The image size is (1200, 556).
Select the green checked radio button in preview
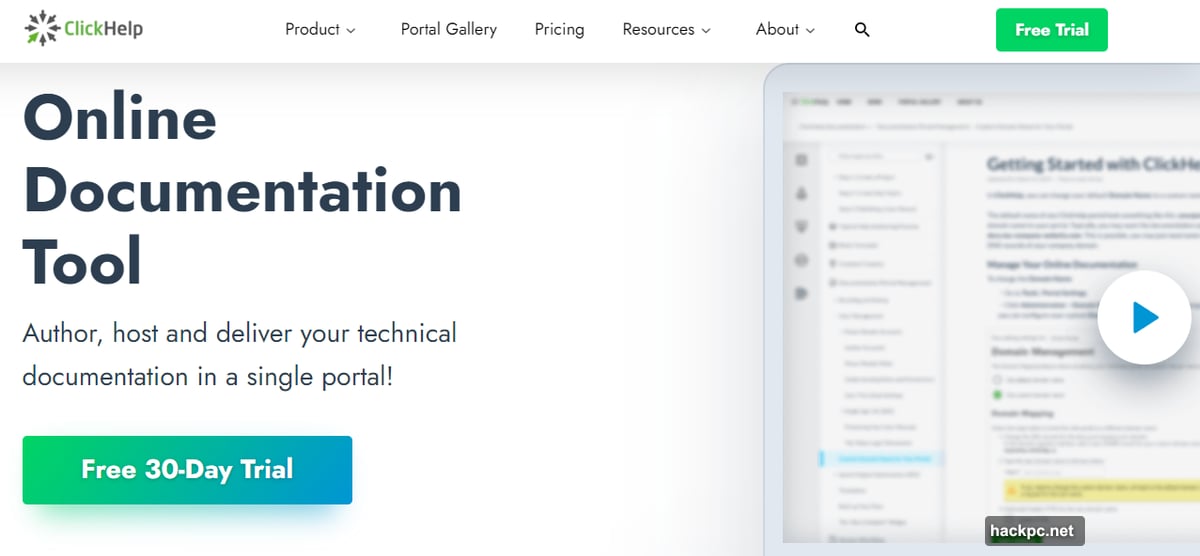[x=997, y=394]
